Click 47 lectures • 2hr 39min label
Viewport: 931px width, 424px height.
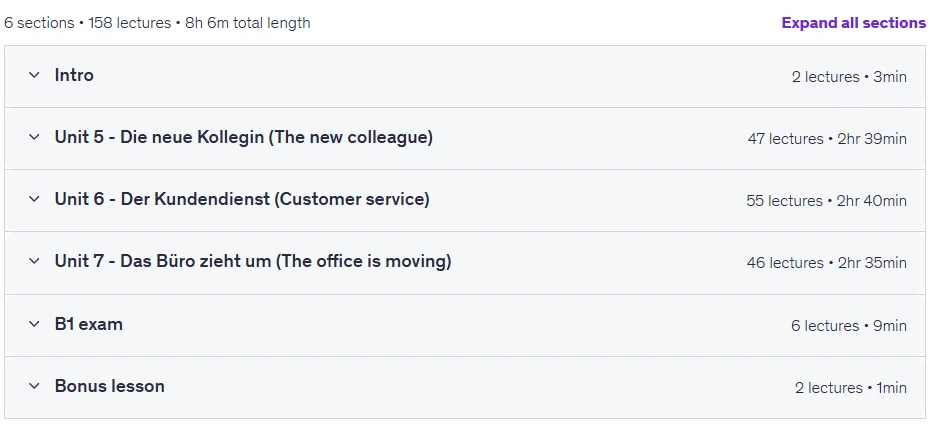[827, 139]
